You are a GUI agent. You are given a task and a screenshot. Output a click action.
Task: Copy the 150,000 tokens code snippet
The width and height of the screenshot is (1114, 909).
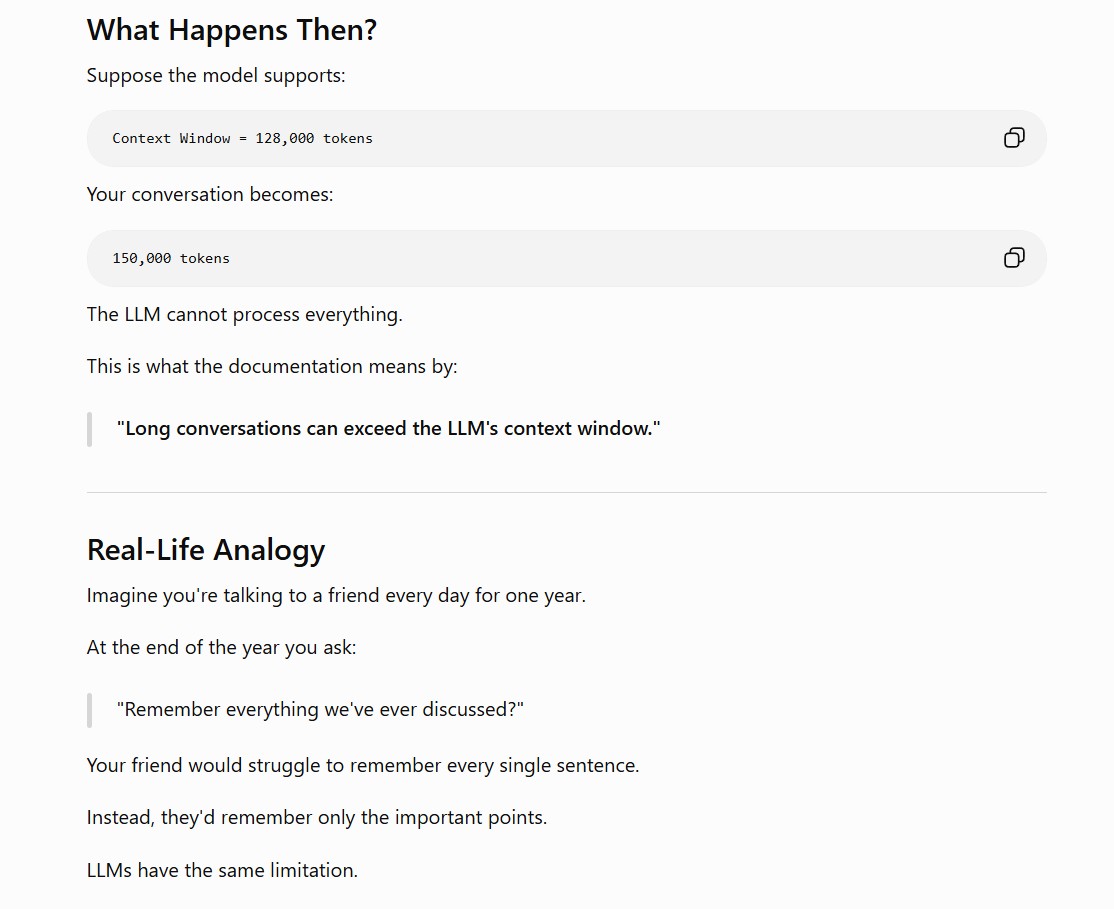[1014, 257]
